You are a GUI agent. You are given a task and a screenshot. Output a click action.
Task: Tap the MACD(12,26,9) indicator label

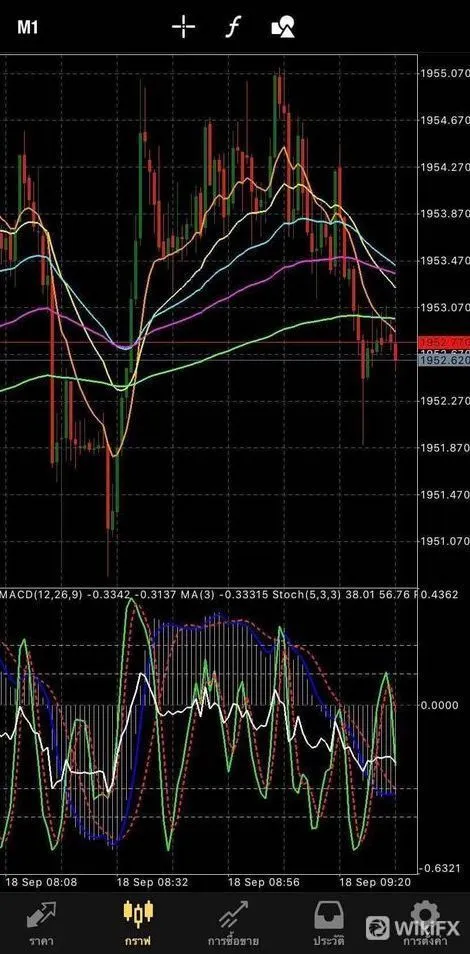[x=41, y=594]
